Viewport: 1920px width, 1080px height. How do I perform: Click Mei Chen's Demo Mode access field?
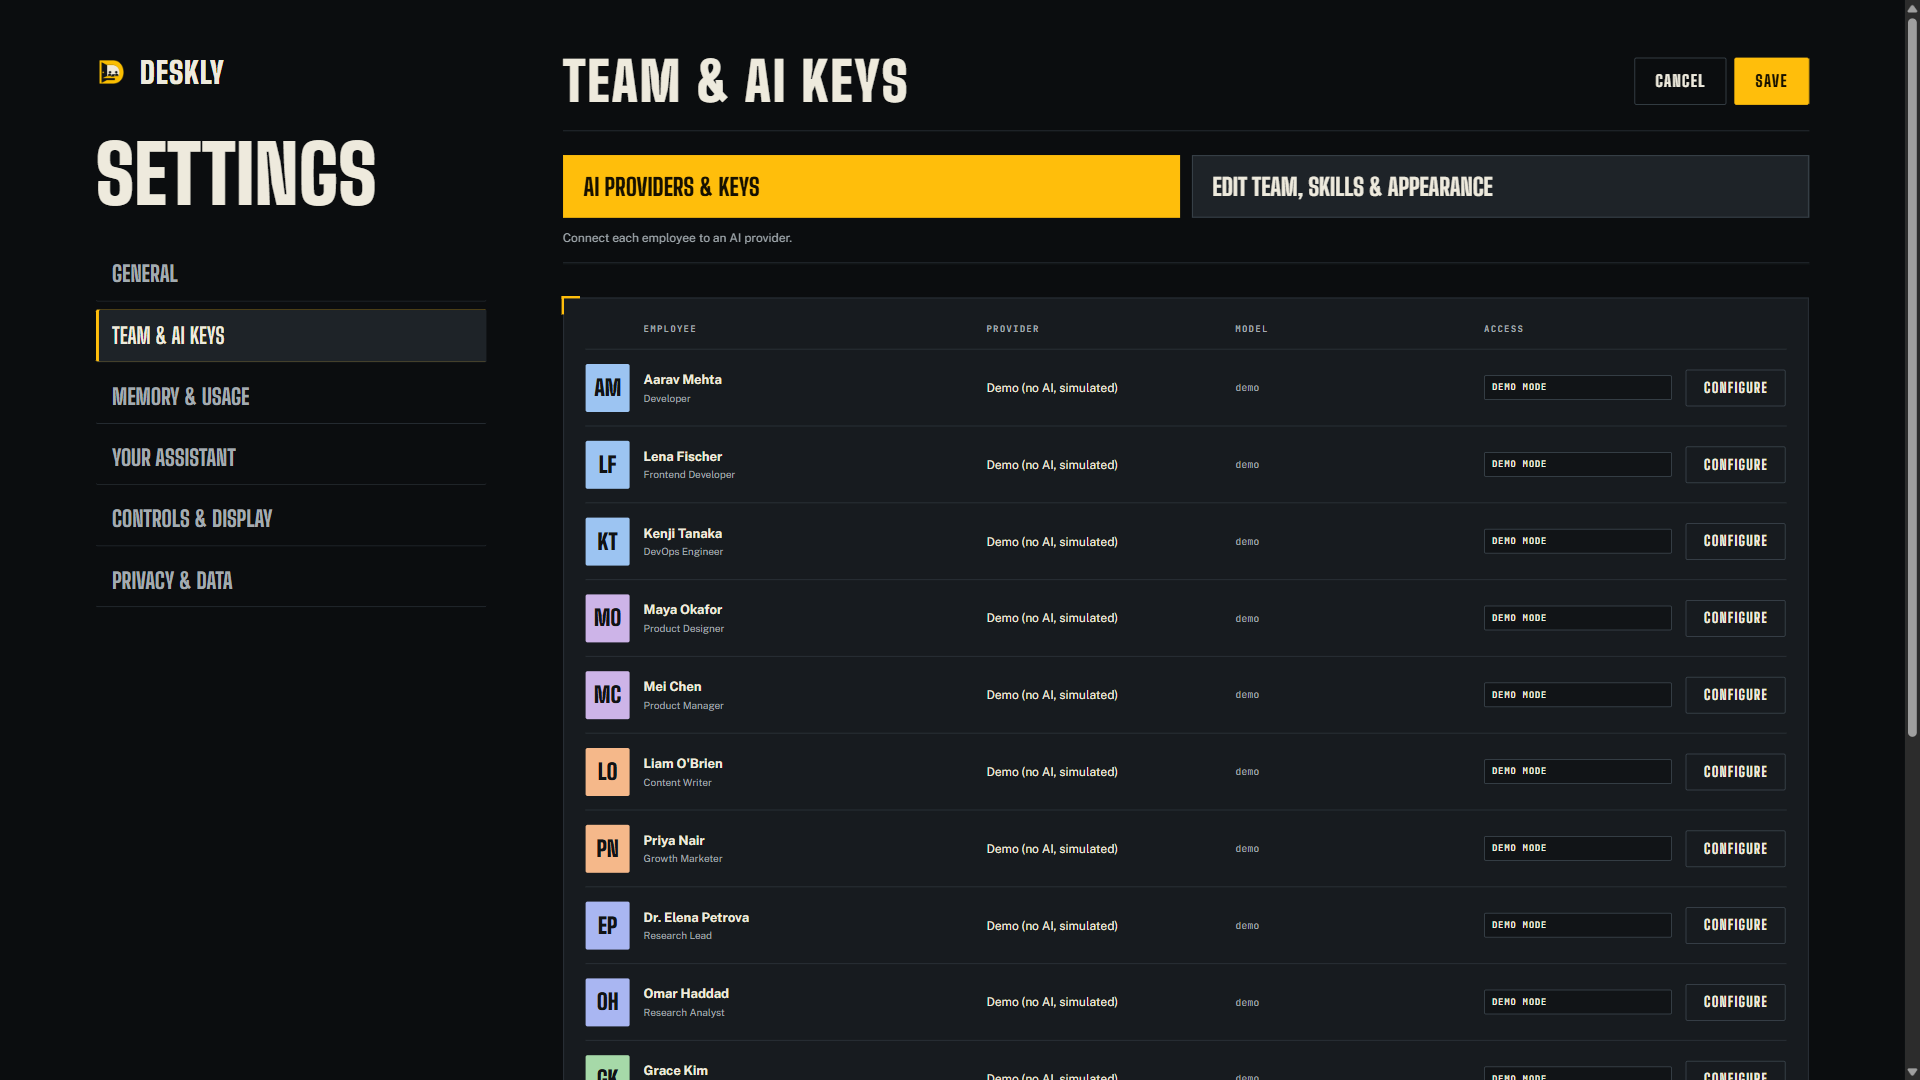[1577, 695]
